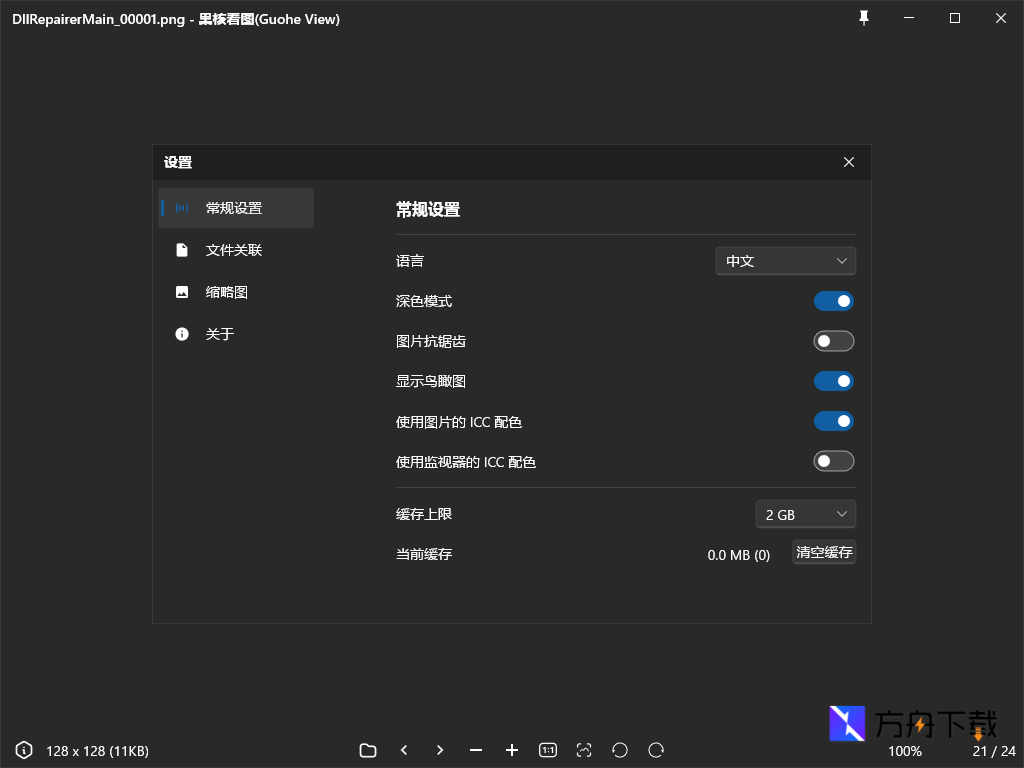Switch to the 文件关联 settings section
This screenshot has width=1024, height=768.
236,249
